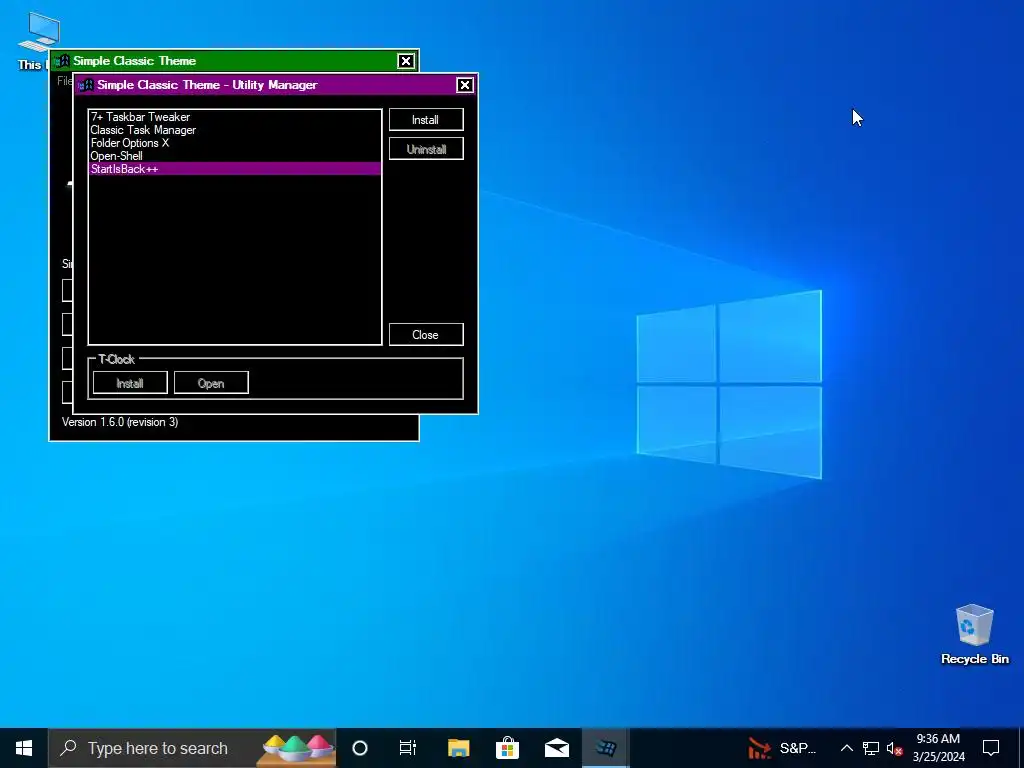Close the Utility Manager via Close button

pos(426,334)
